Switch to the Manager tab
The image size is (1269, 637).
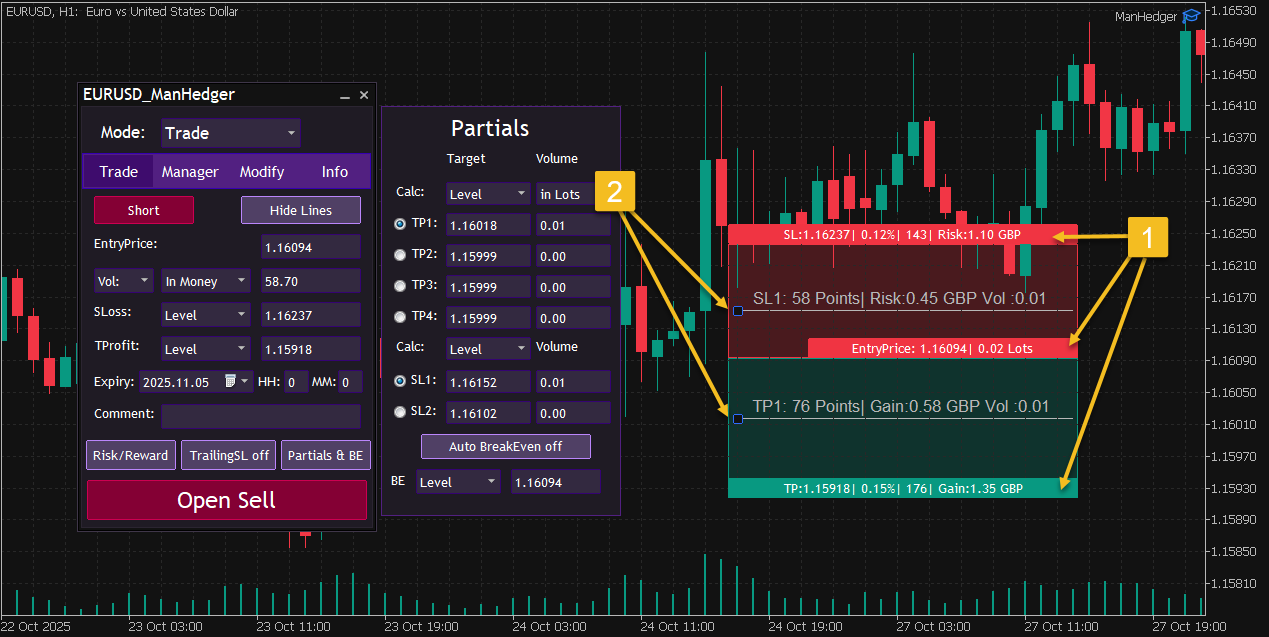point(190,171)
